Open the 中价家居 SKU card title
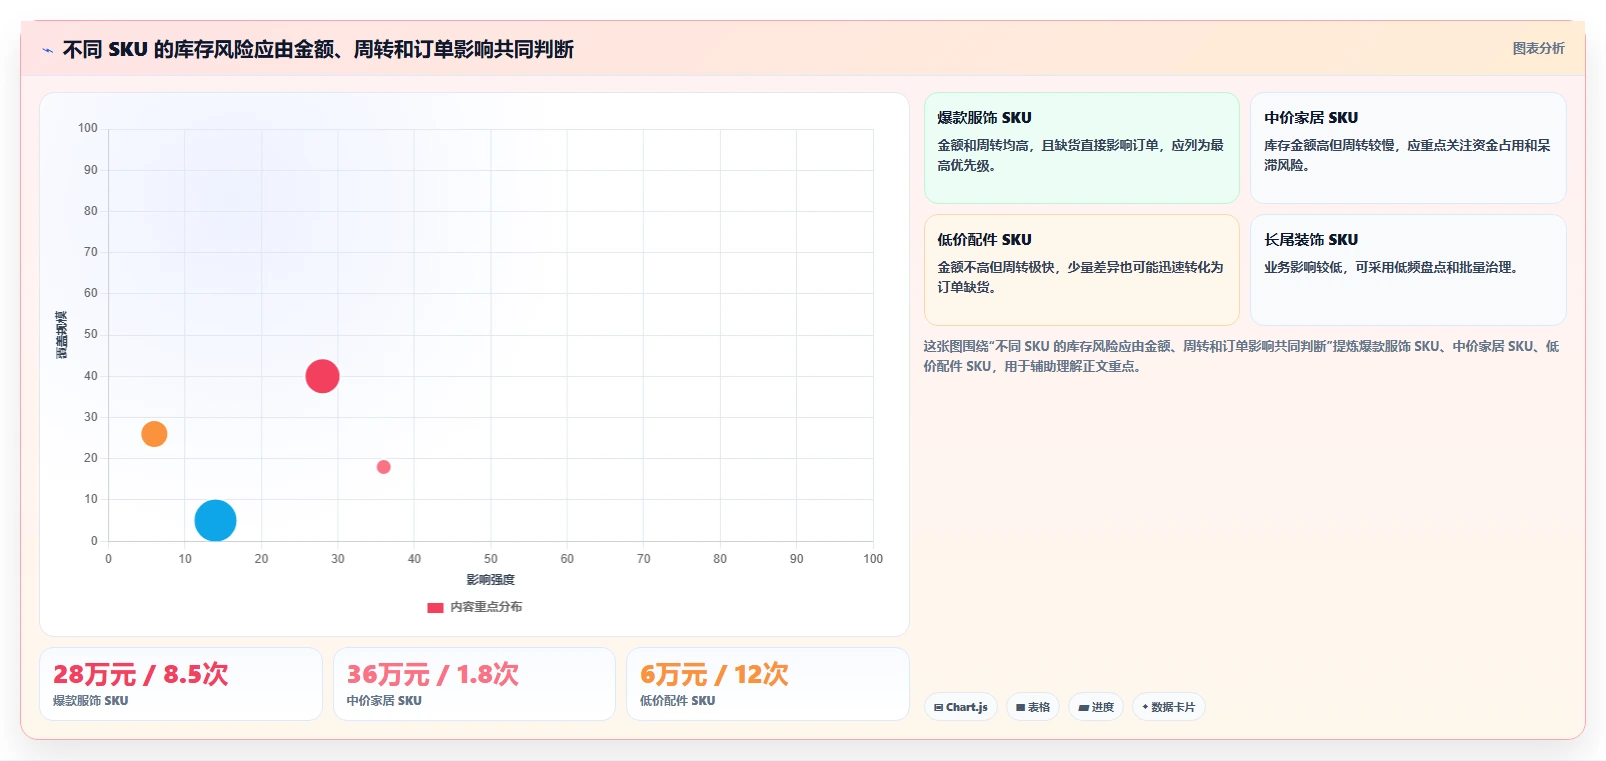The height and width of the screenshot is (761, 1606). (1311, 118)
